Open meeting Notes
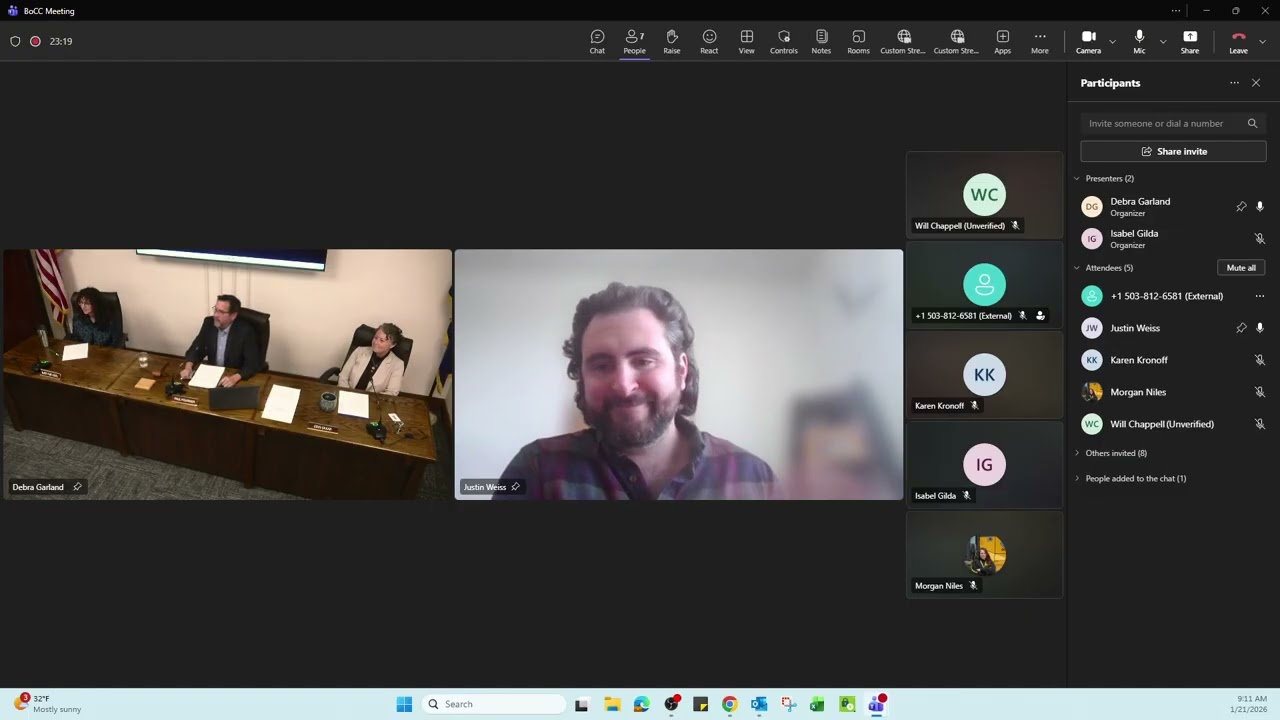Screen dimensions: 1280x720 click(821, 41)
